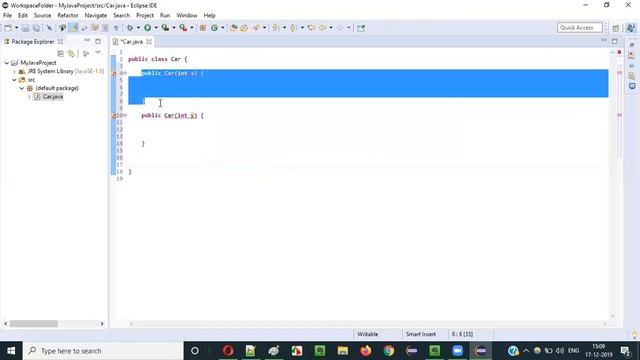Click the New Java Package icon
Viewport: 640px width, 360px height.
[x=202, y=28]
